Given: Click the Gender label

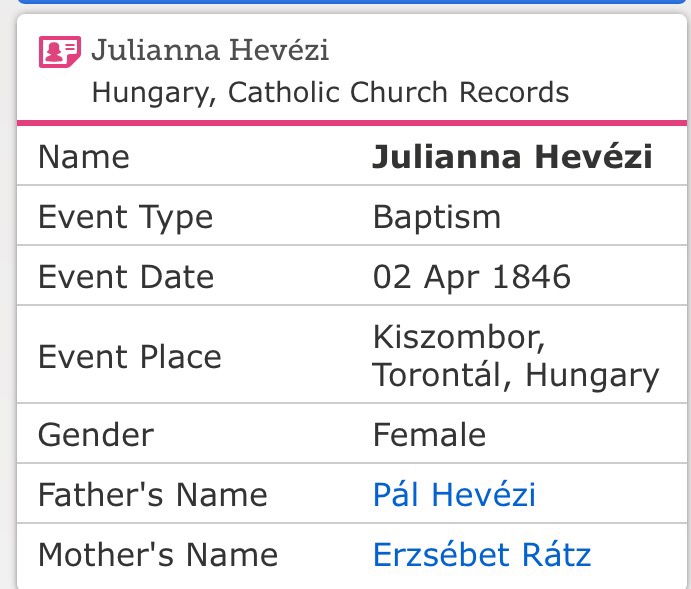Looking at the screenshot, I should click(x=96, y=435).
